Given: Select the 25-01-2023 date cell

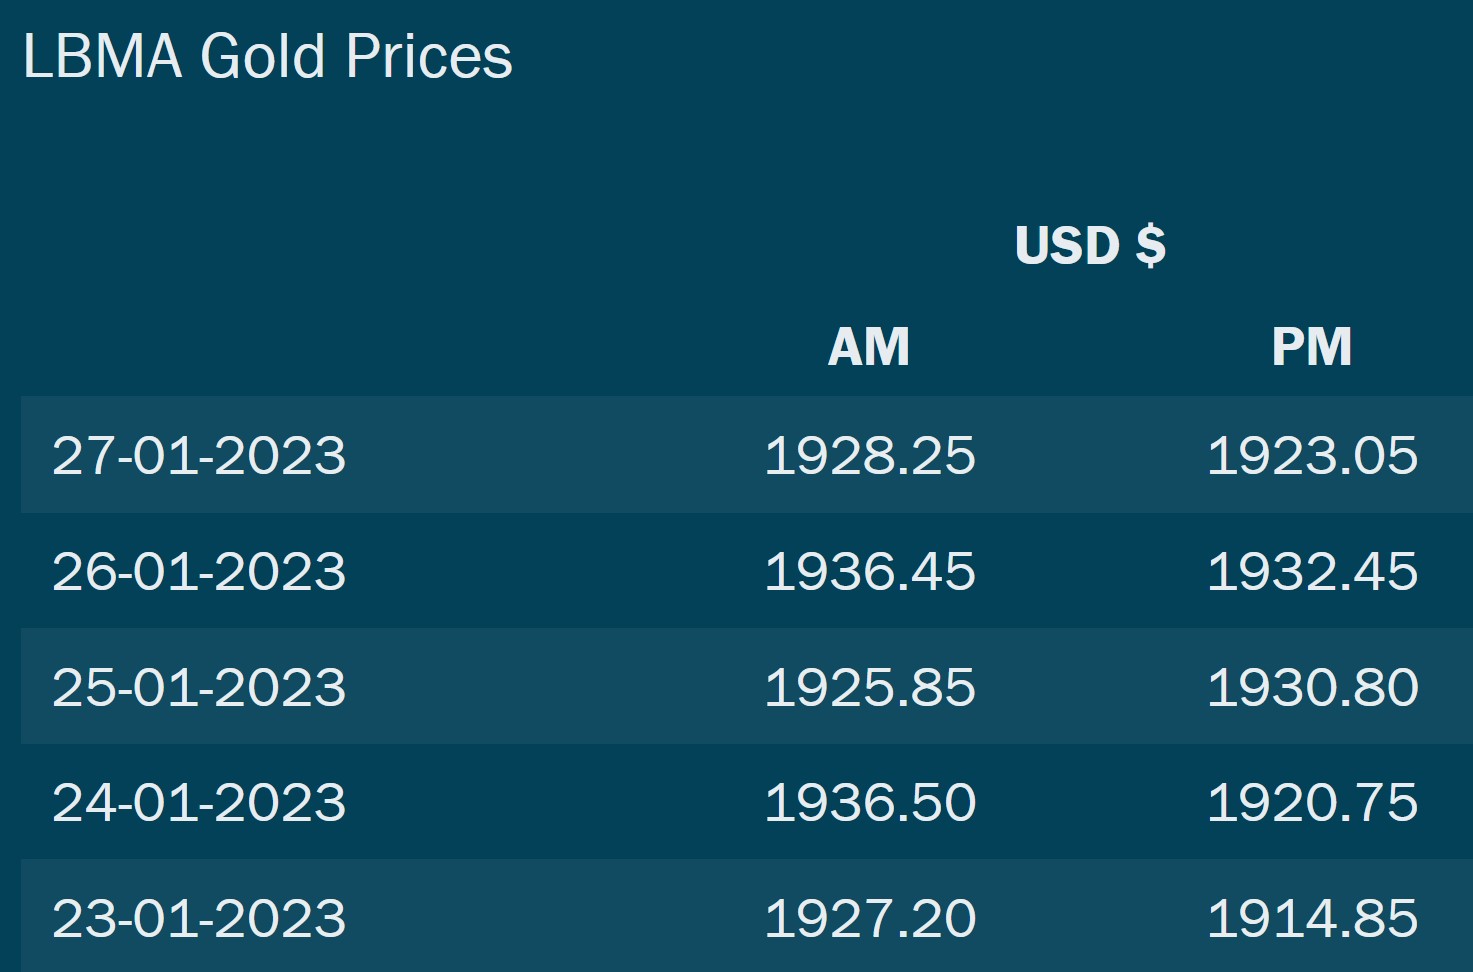Looking at the screenshot, I should (x=199, y=687).
